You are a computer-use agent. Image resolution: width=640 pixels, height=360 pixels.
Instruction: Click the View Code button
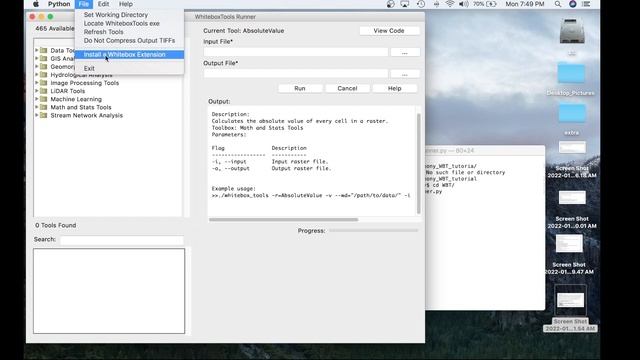click(x=389, y=31)
